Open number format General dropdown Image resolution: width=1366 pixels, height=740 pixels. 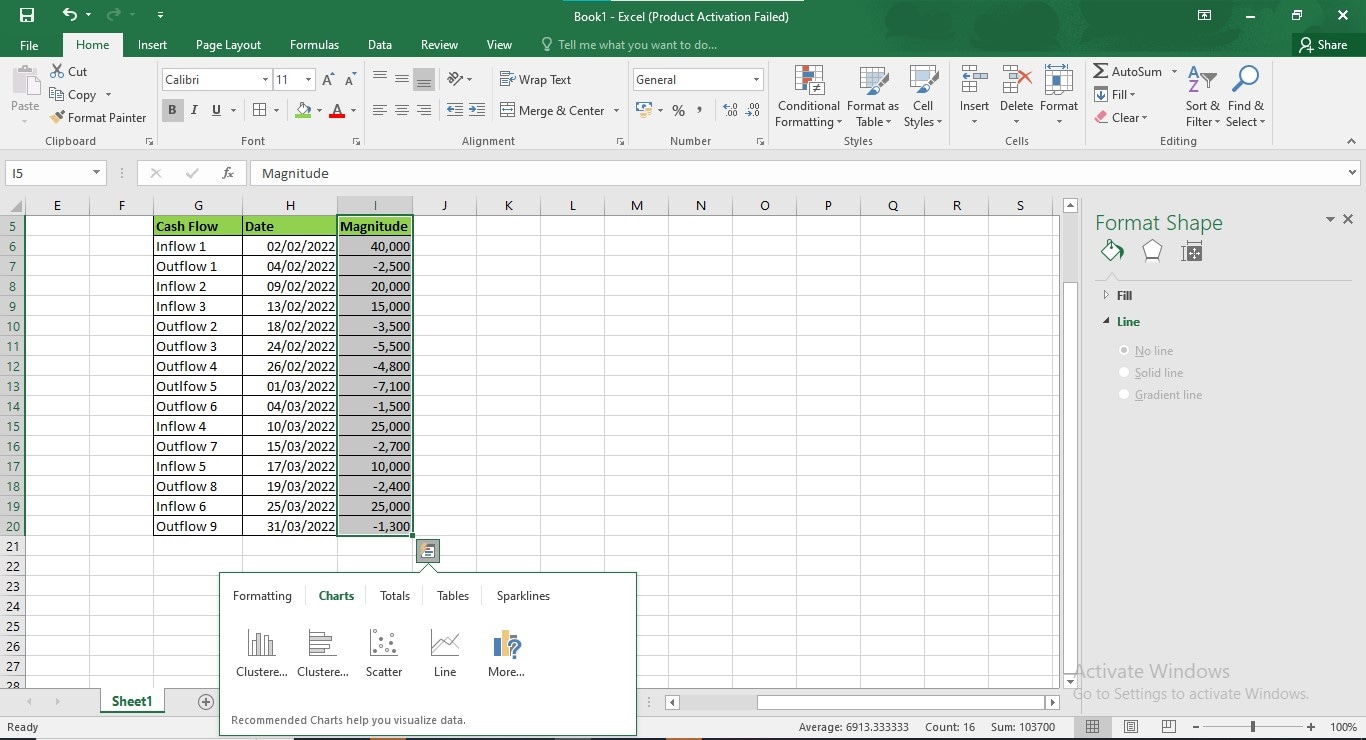click(x=756, y=79)
